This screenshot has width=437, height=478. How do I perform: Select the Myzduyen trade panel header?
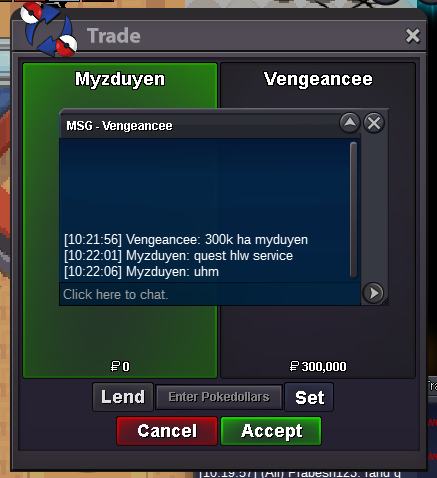tap(120, 79)
